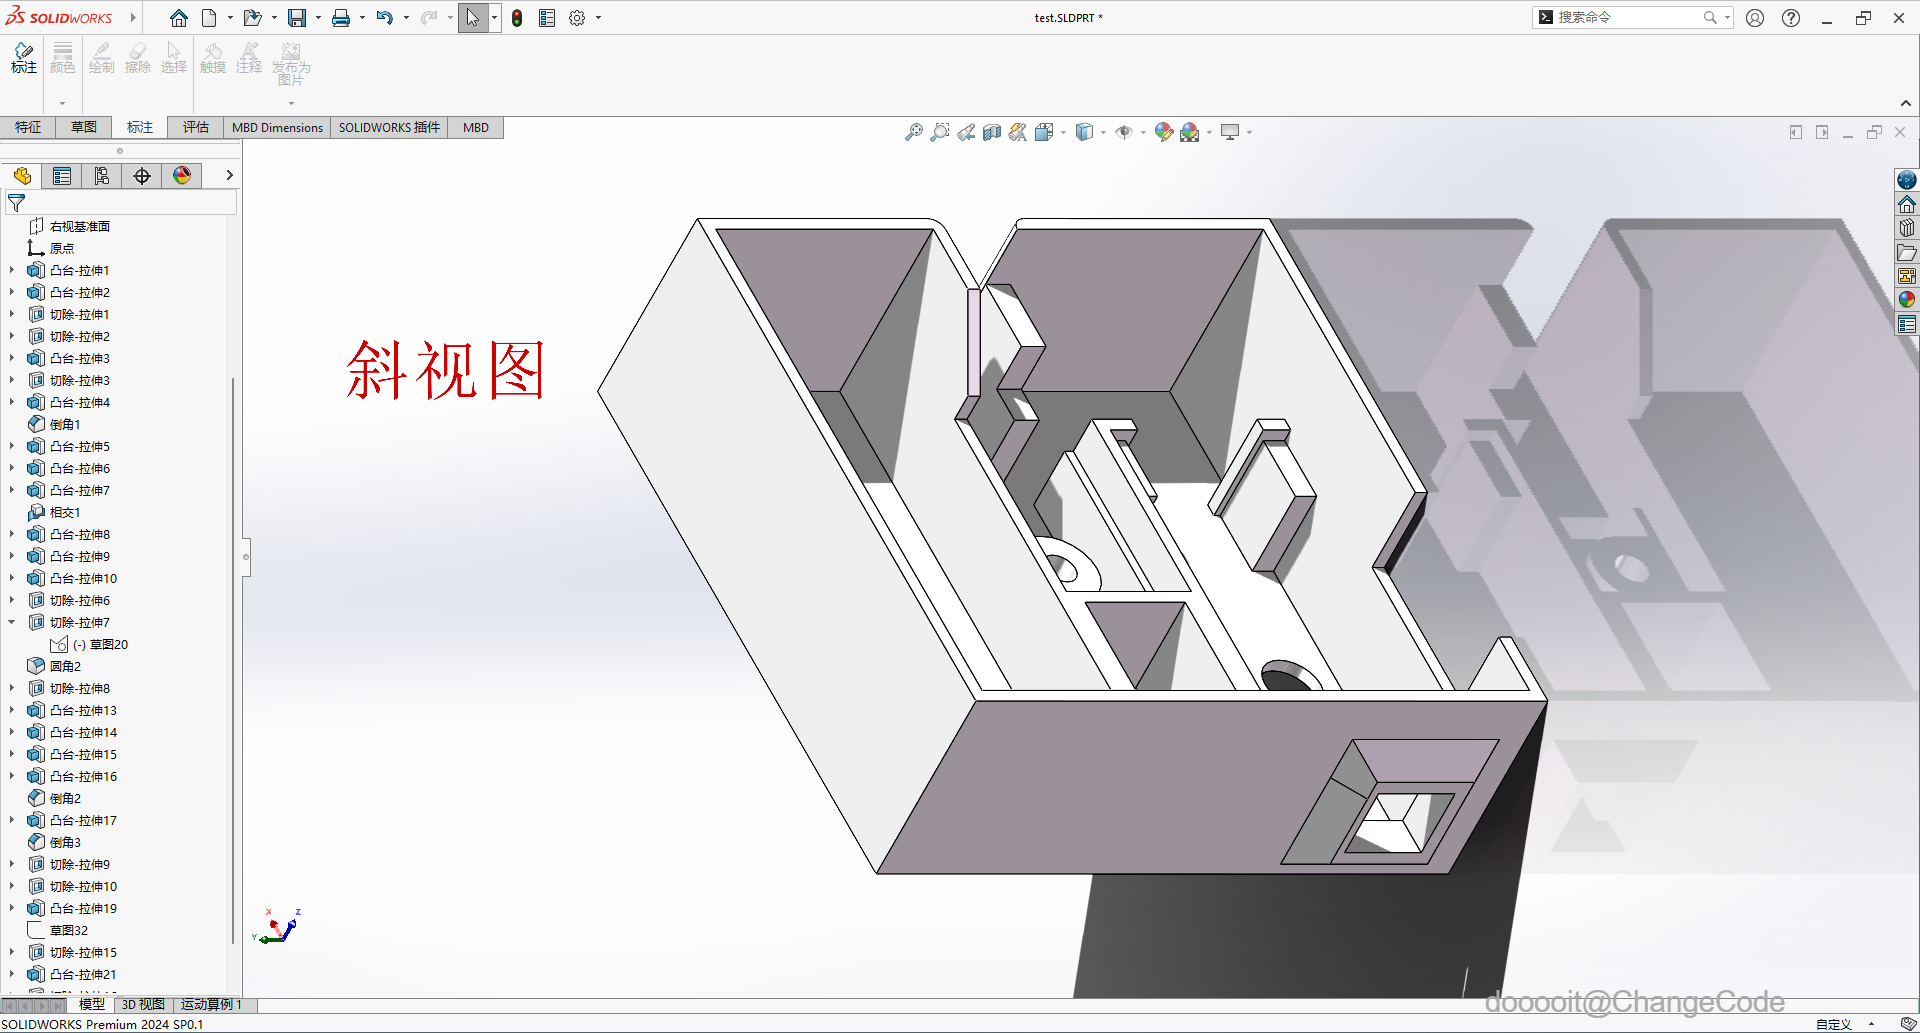1920x1033 pixels.
Task: Select 草图20 in the feature tree
Action: pos(108,644)
